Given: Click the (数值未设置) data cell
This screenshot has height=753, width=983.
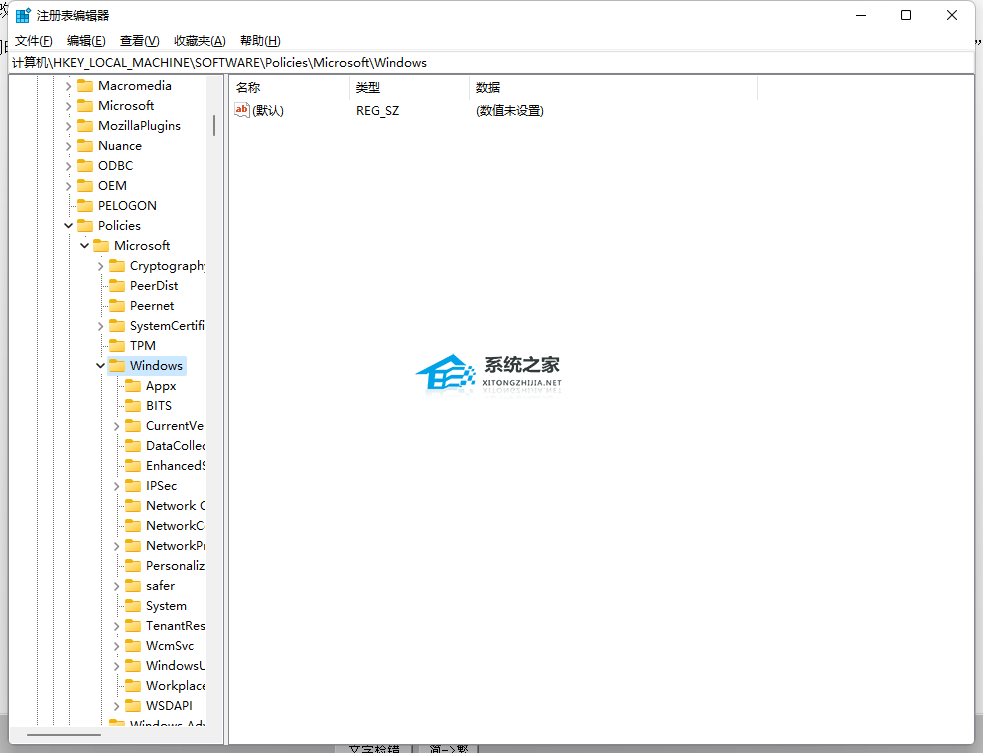Looking at the screenshot, I should pos(510,111).
